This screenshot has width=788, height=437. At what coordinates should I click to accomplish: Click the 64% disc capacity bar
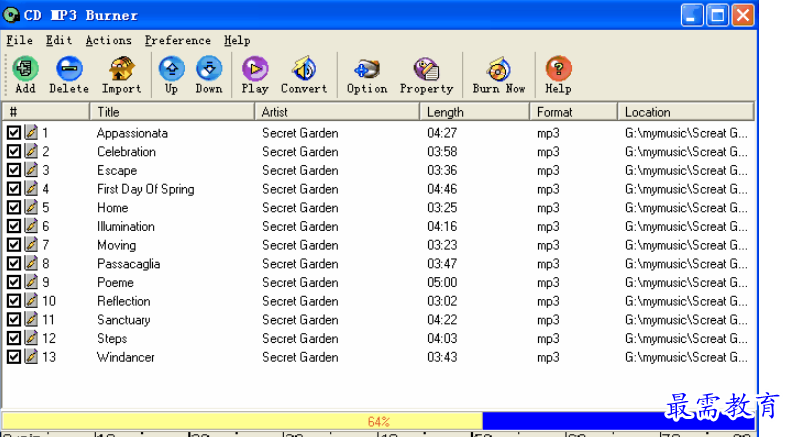point(378,422)
